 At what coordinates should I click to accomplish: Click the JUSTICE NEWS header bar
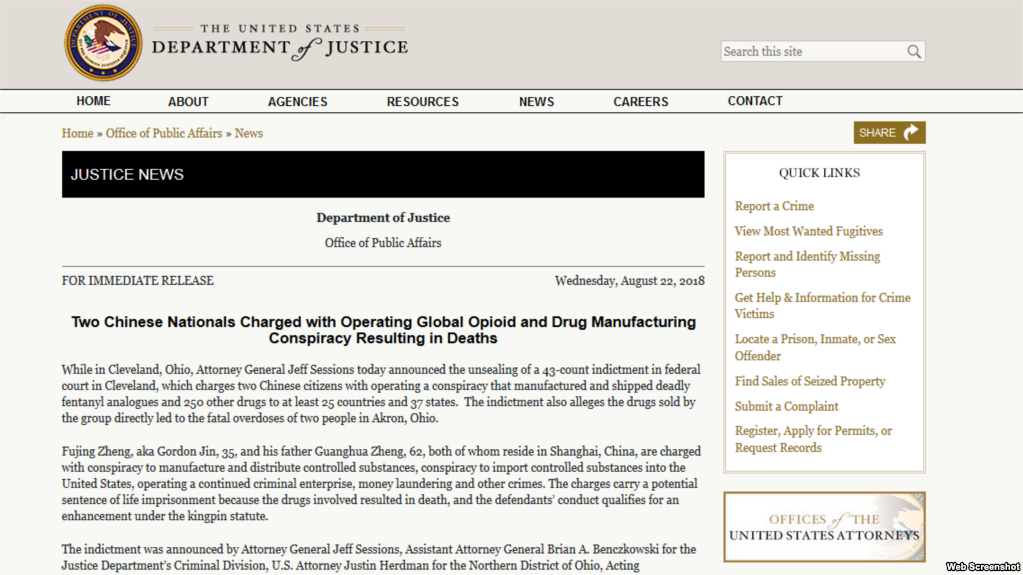tap(383, 174)
